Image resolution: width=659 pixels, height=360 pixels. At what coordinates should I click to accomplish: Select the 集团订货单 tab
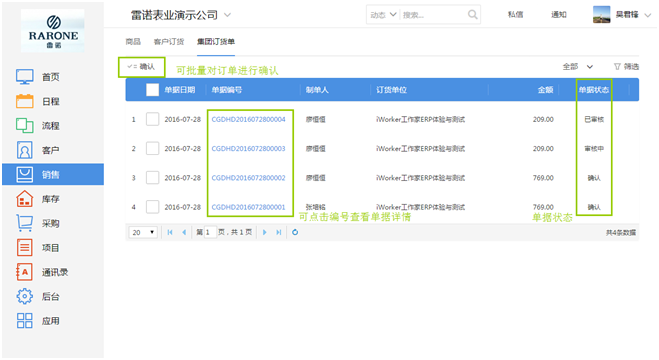[216, 42]
